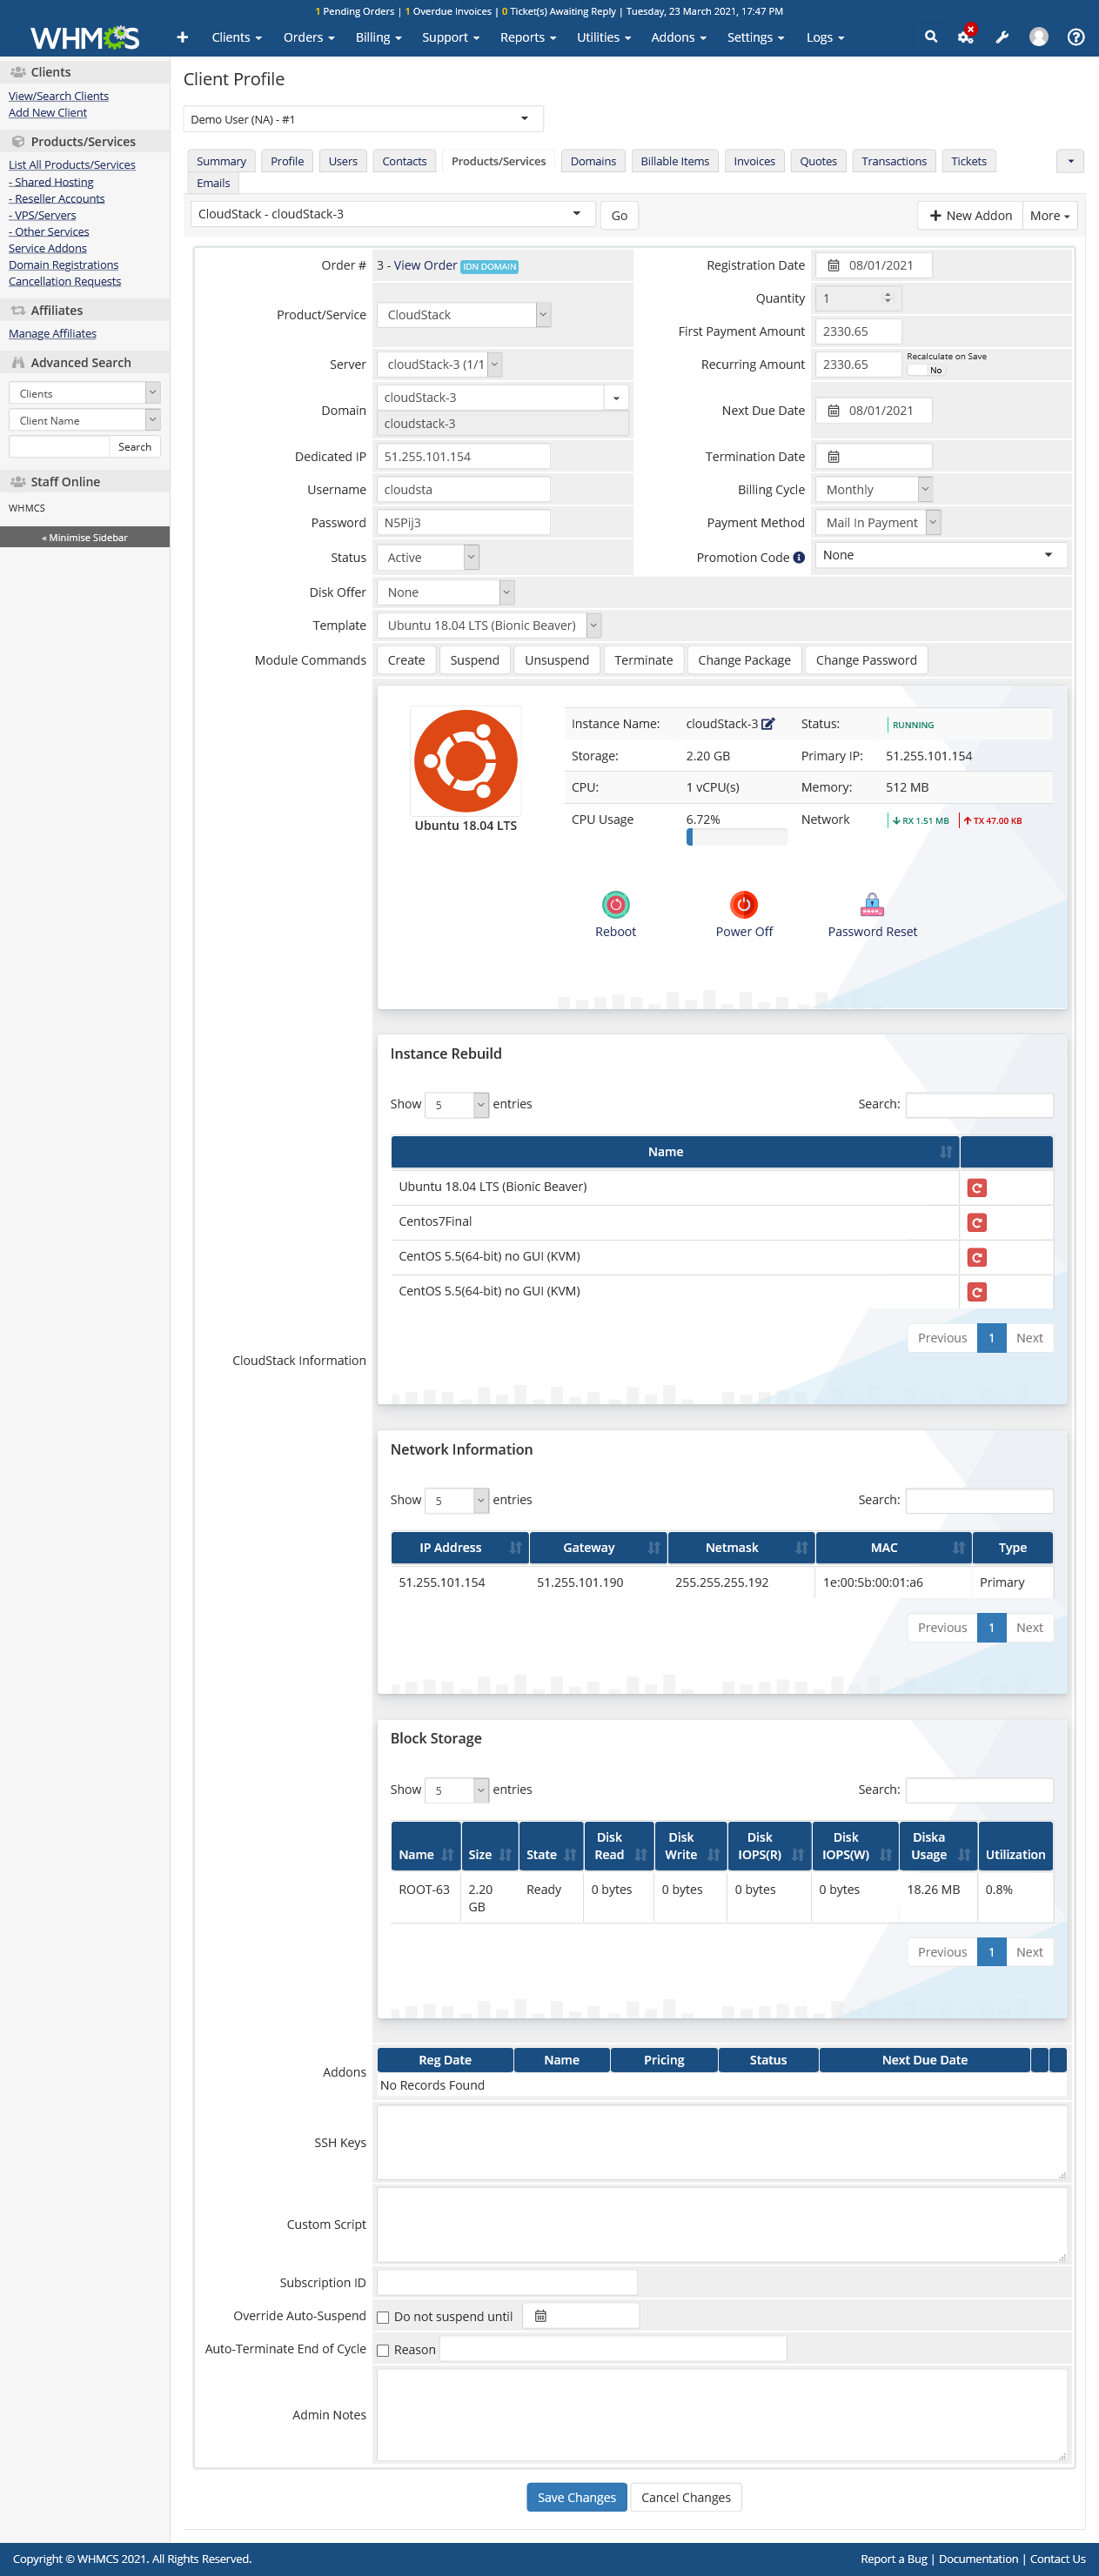The width and height of the screenshot is (1099, 2576).
Task: Rebuild with Ubuntu 18.04 LTS (Bionic Beaver) icon
Action: point(977,1187)
